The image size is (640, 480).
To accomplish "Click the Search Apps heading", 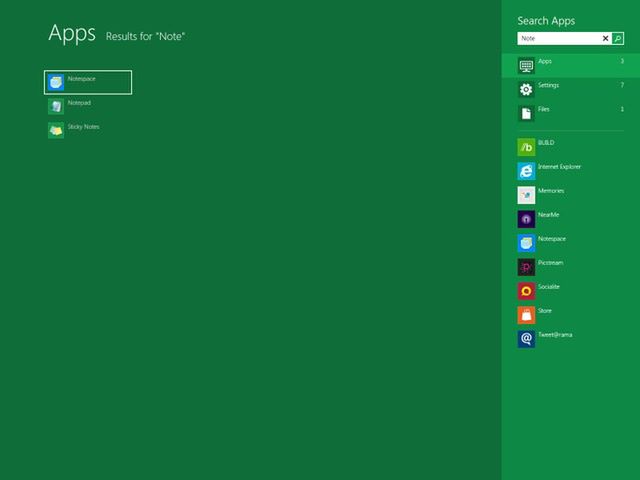I will (x=546, y=21).
